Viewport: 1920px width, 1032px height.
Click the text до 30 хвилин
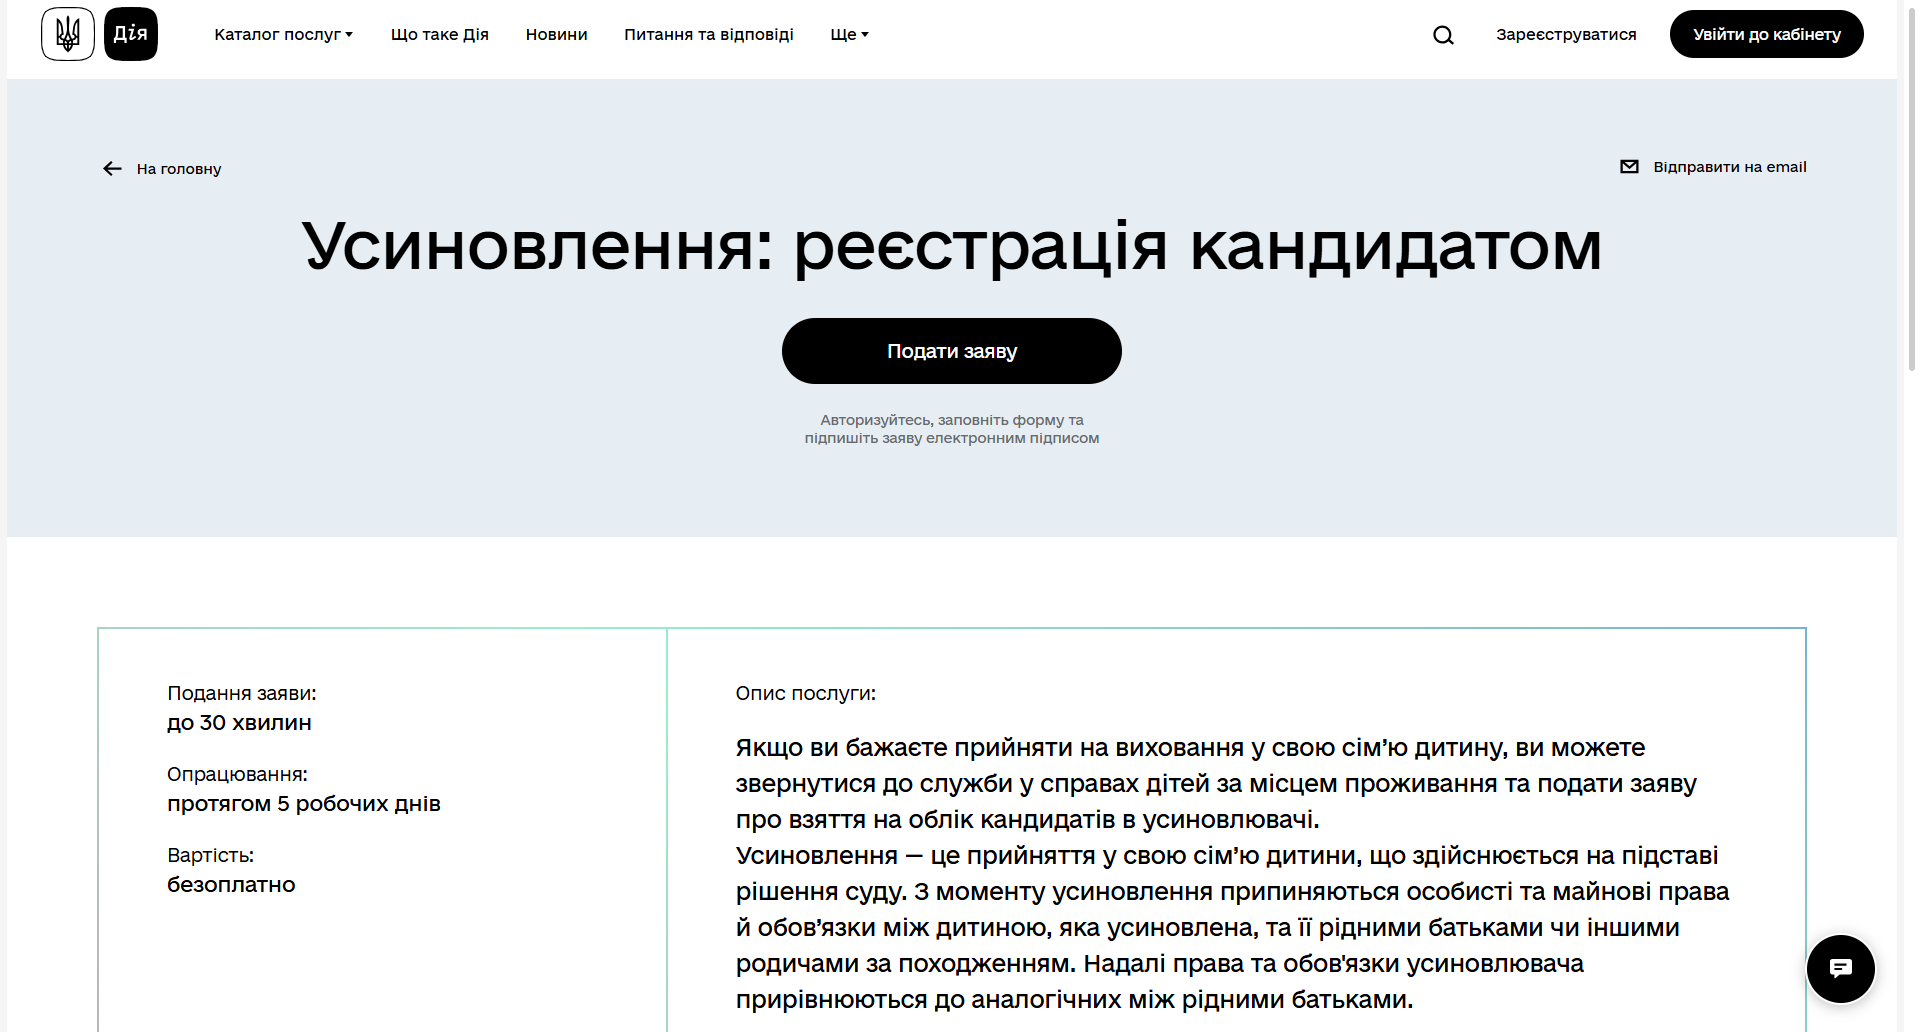click(239, 723)
